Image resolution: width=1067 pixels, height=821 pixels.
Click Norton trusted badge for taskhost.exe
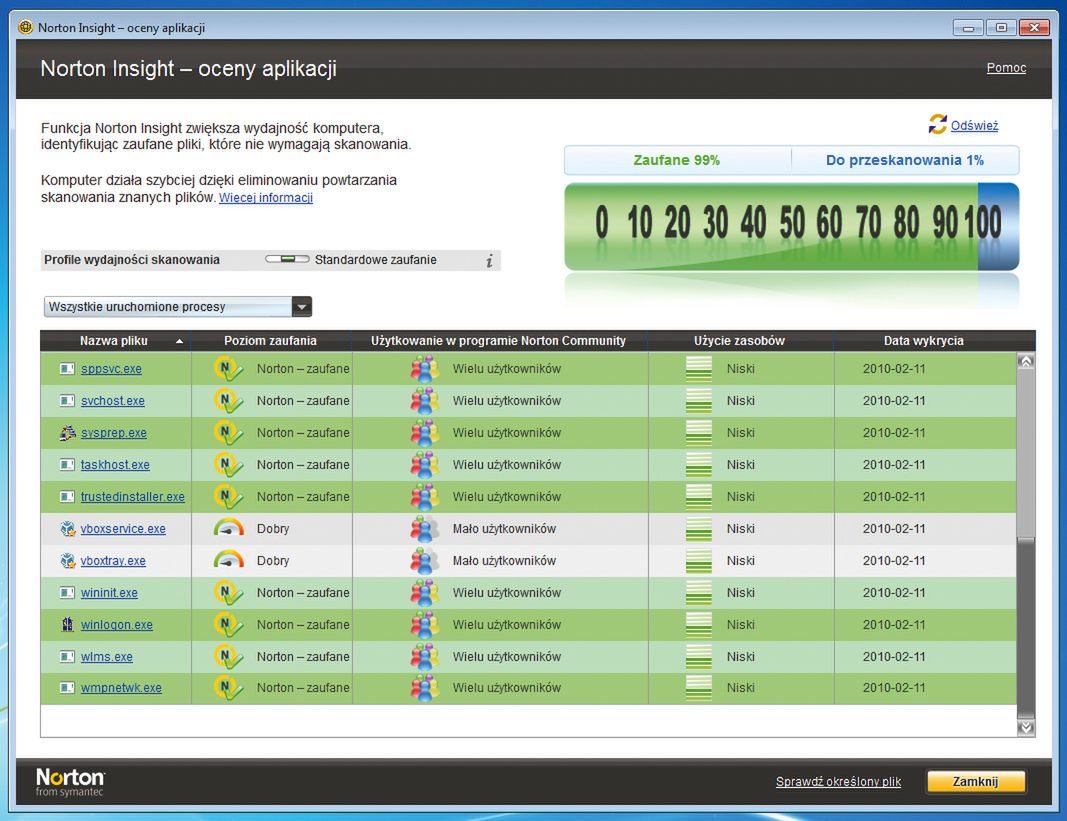(x=228, y=465)
